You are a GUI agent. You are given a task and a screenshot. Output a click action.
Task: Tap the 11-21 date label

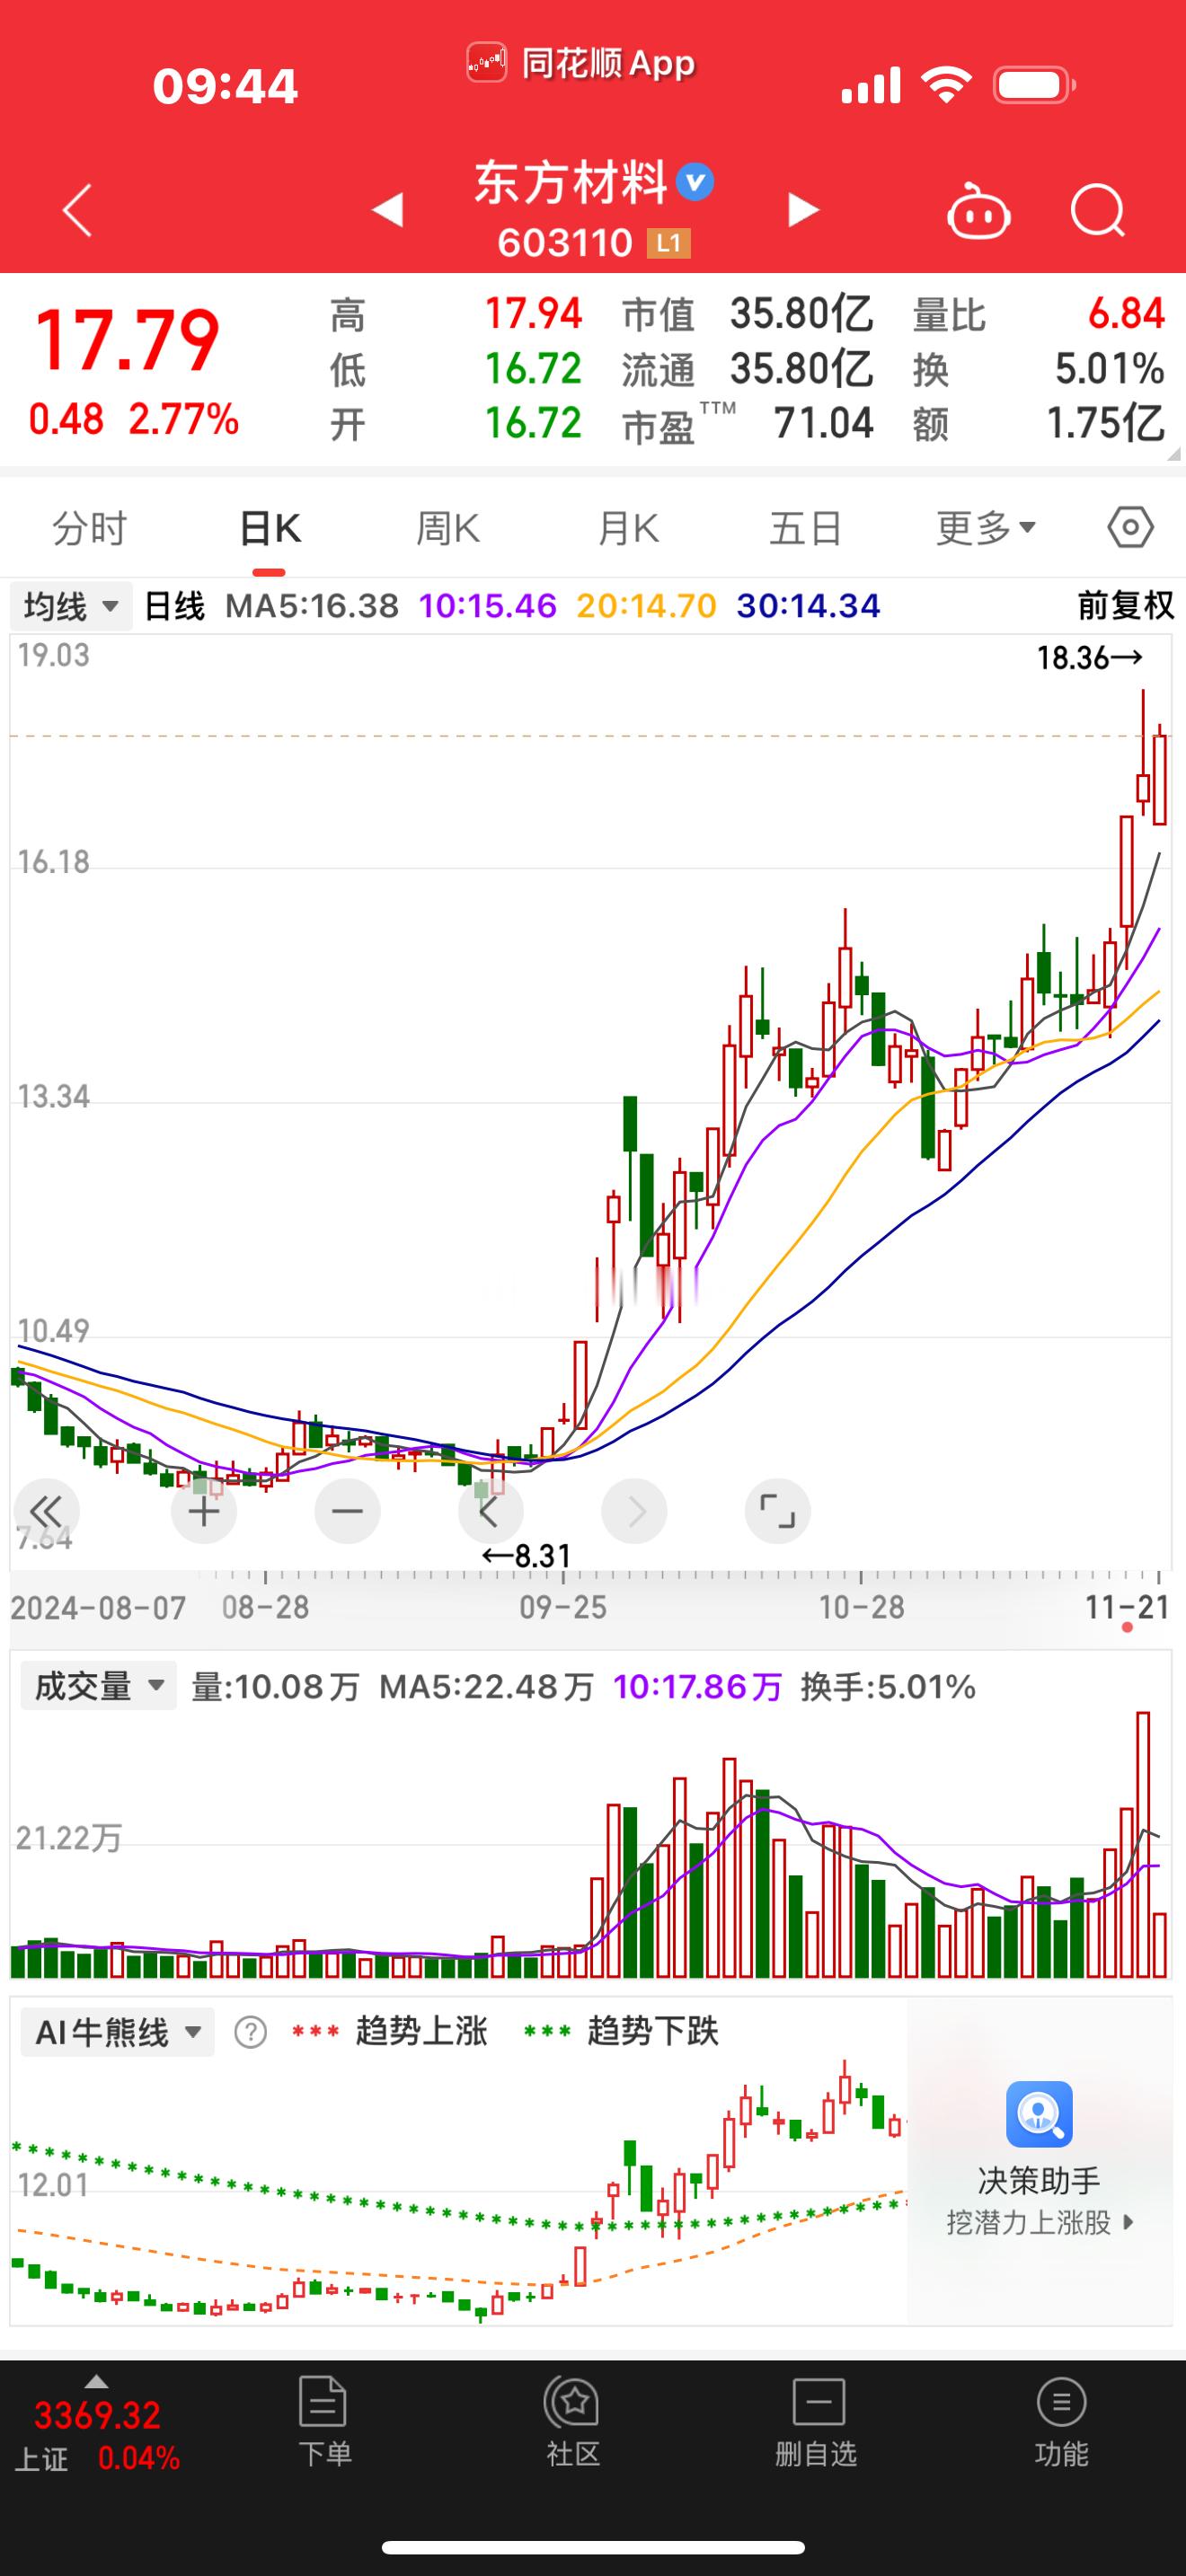tap(1127, 1607)
